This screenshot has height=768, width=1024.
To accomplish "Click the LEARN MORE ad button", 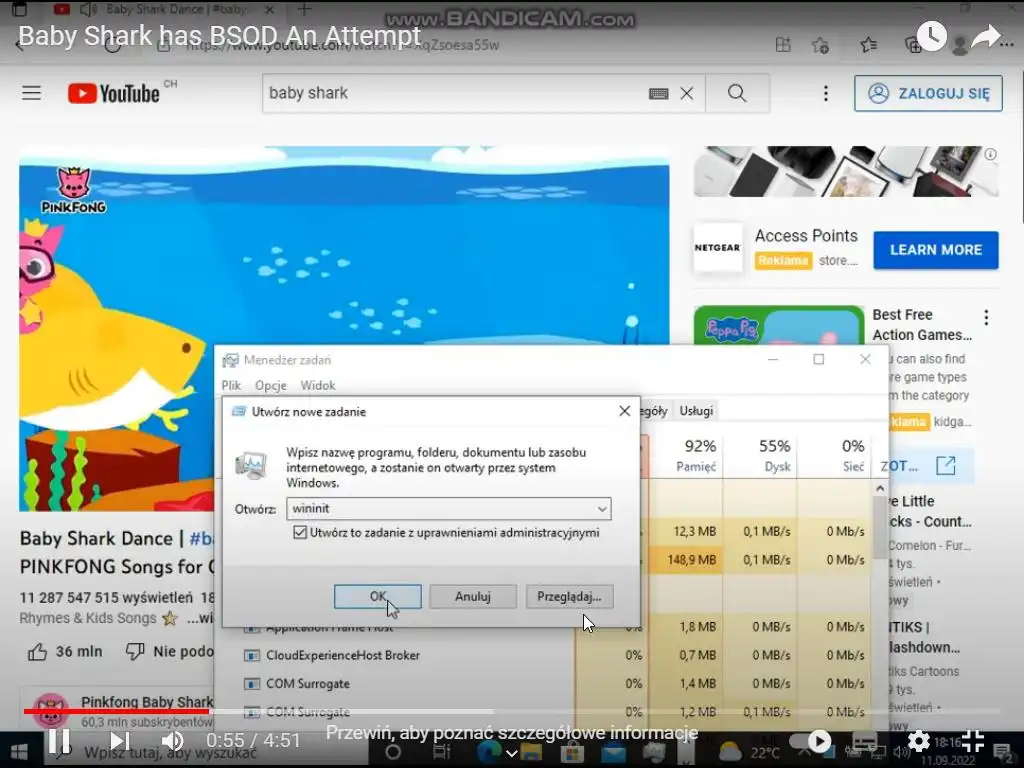I will click(x=936, y=249).
